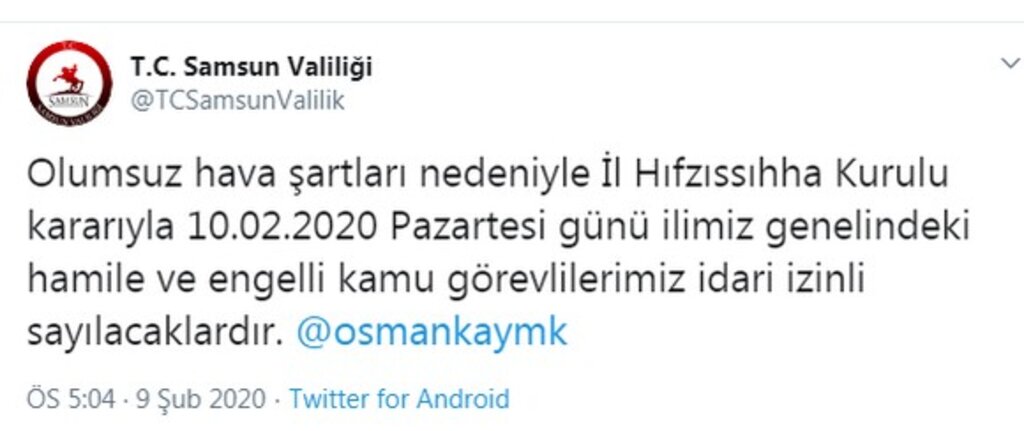Visit the @TCSamsunValilik handle
Viewport: 1024px width, 431px height.
(237, 101)
